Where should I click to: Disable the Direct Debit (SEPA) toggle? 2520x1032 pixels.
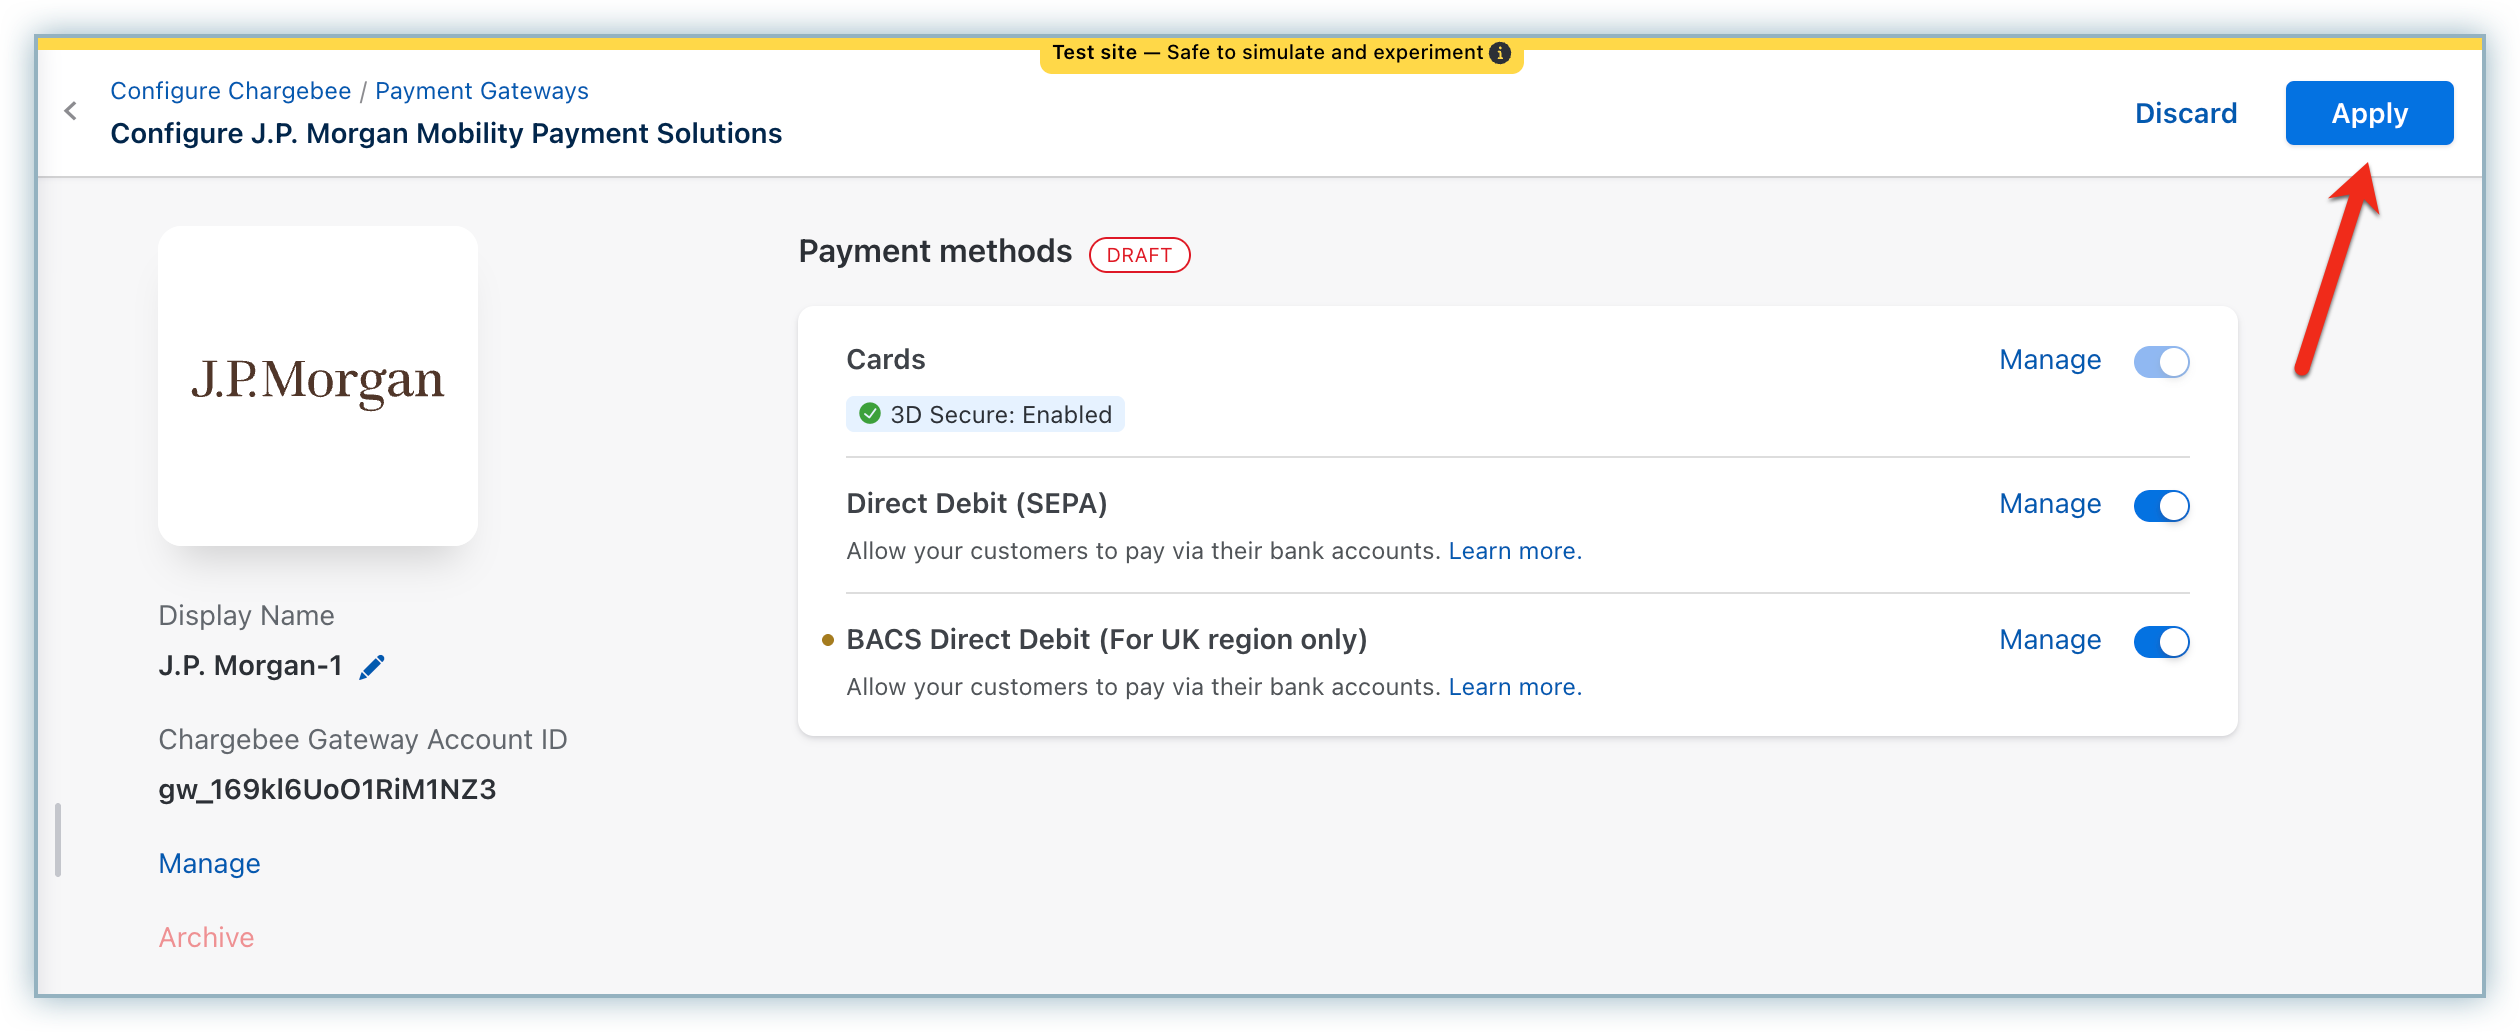point(2161,505)
